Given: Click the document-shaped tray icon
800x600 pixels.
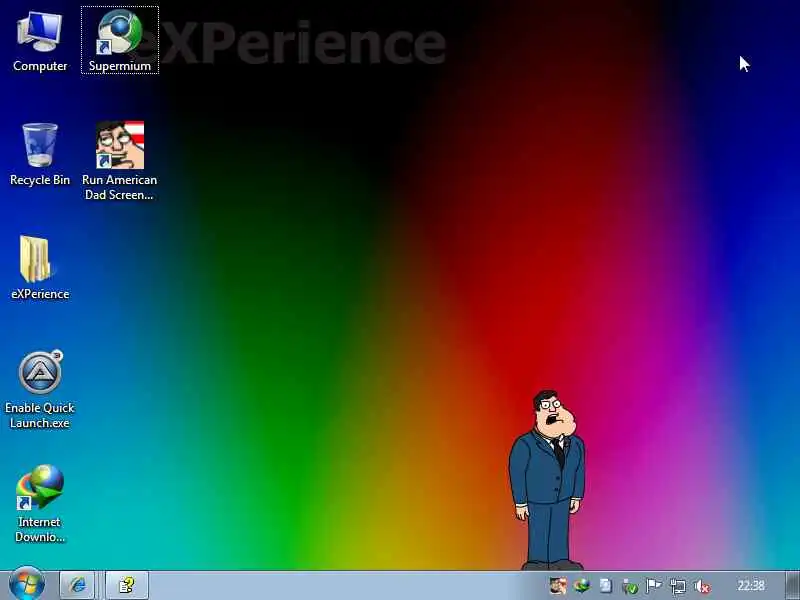Looking at the screenshot, I should pos(606,586).
